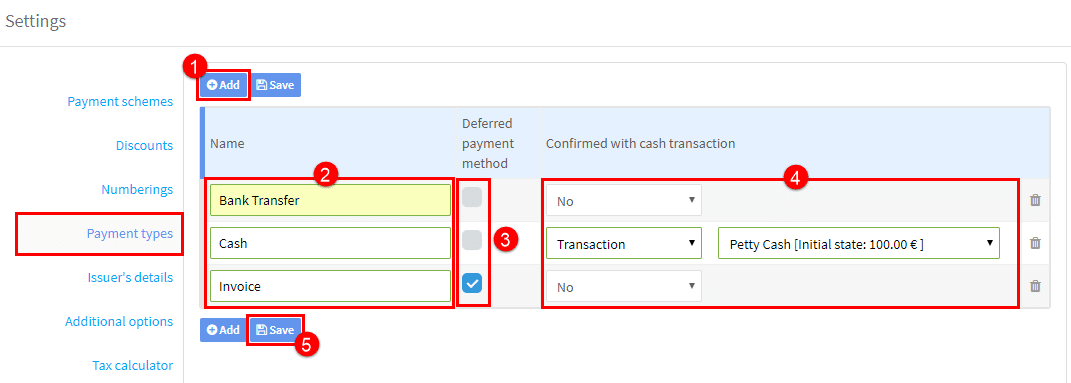This screenshot has height=383, width=1071.
Task: Uncheck deferred payment for Invoice
Action: click(472, 283)
